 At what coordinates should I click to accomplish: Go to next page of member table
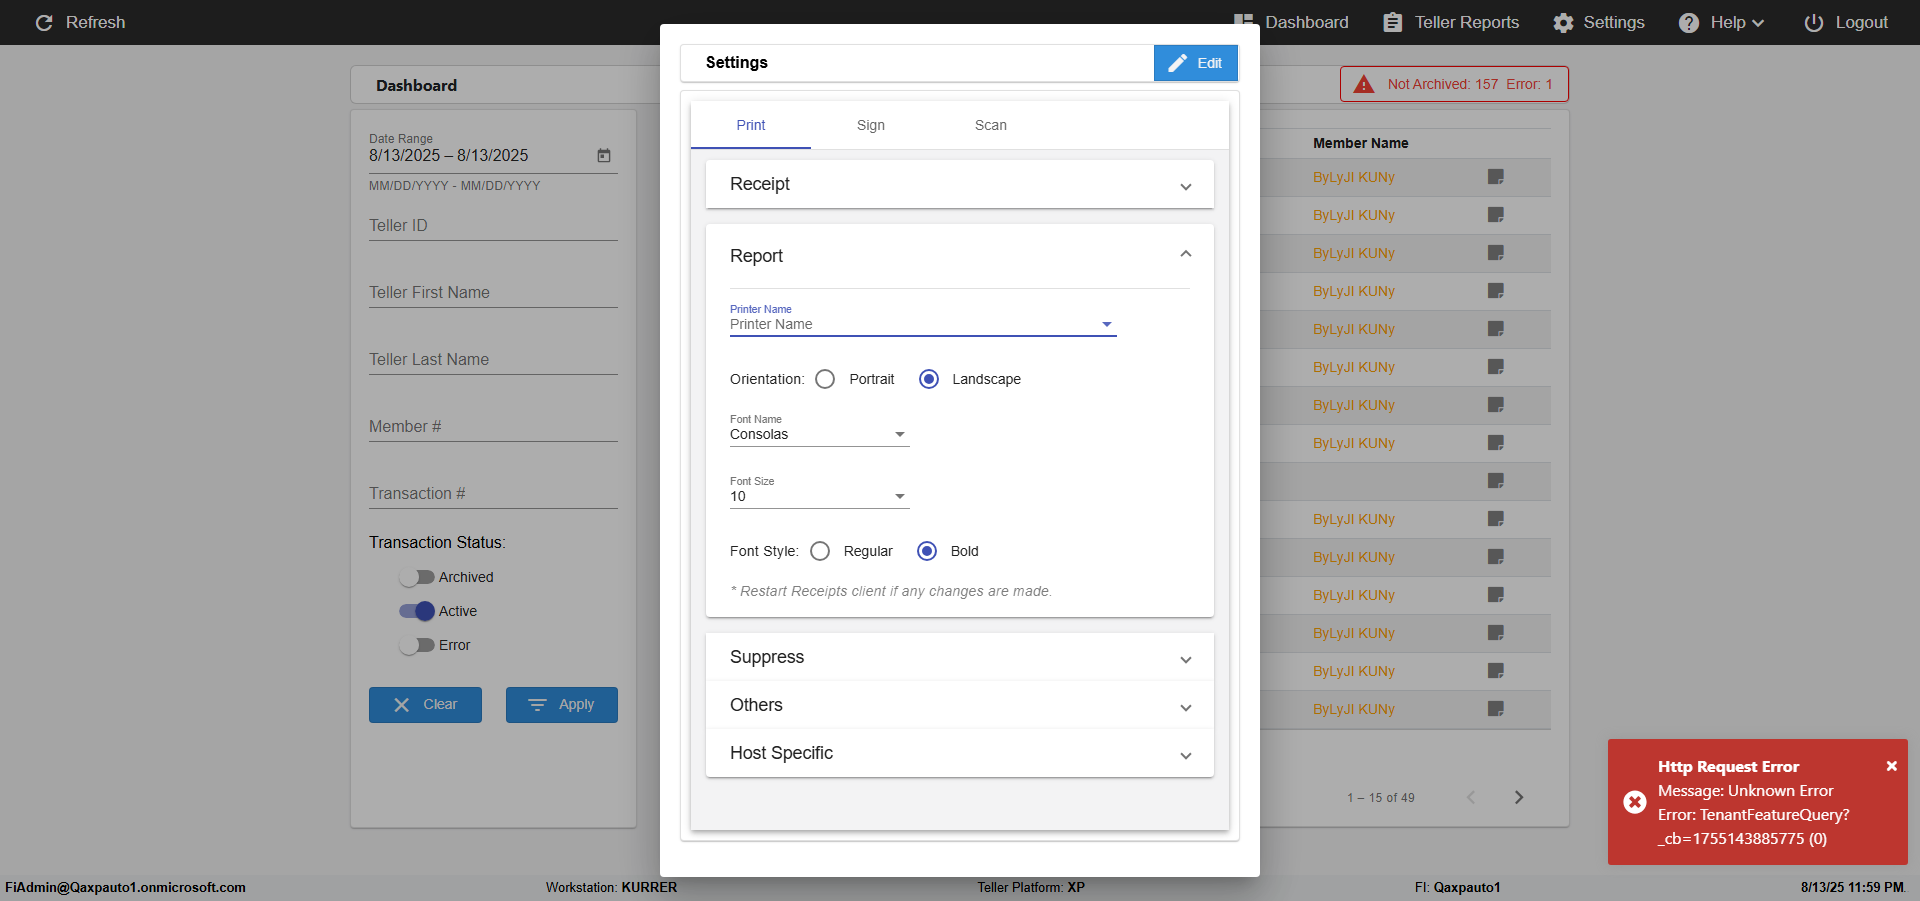[x=1519, y=797]
